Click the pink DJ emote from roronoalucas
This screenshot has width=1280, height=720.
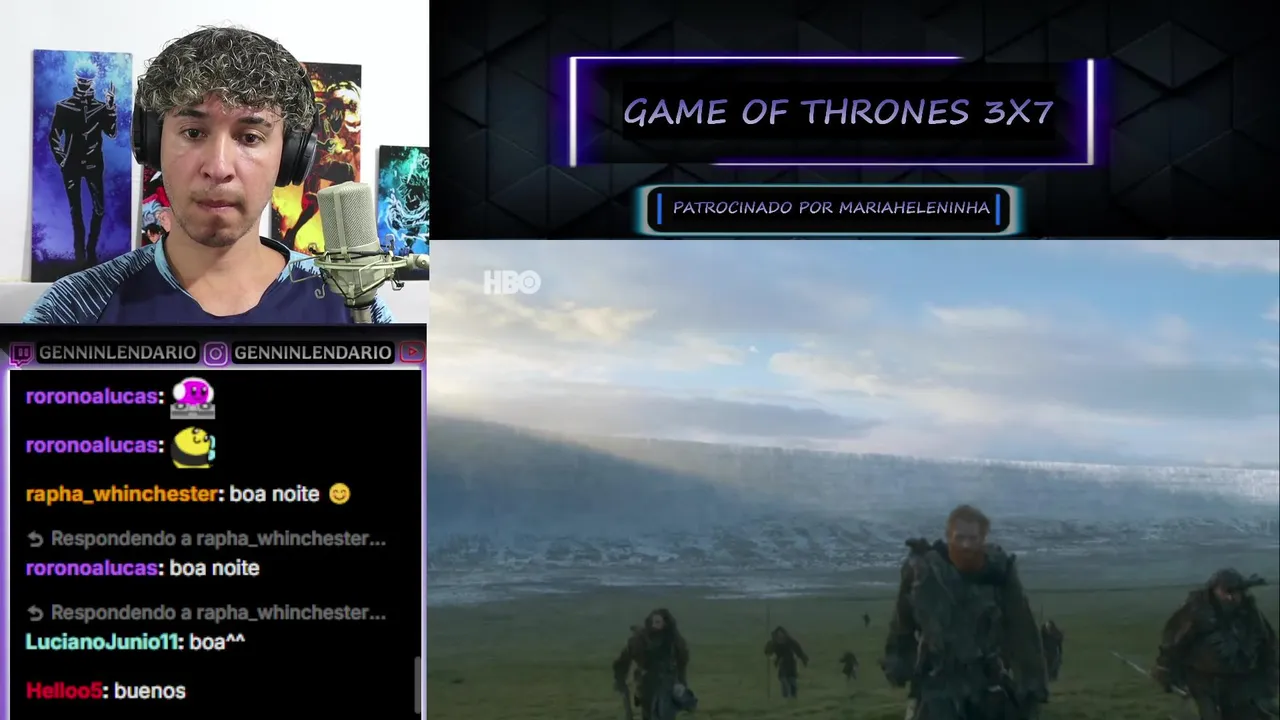tap(192, 397)
